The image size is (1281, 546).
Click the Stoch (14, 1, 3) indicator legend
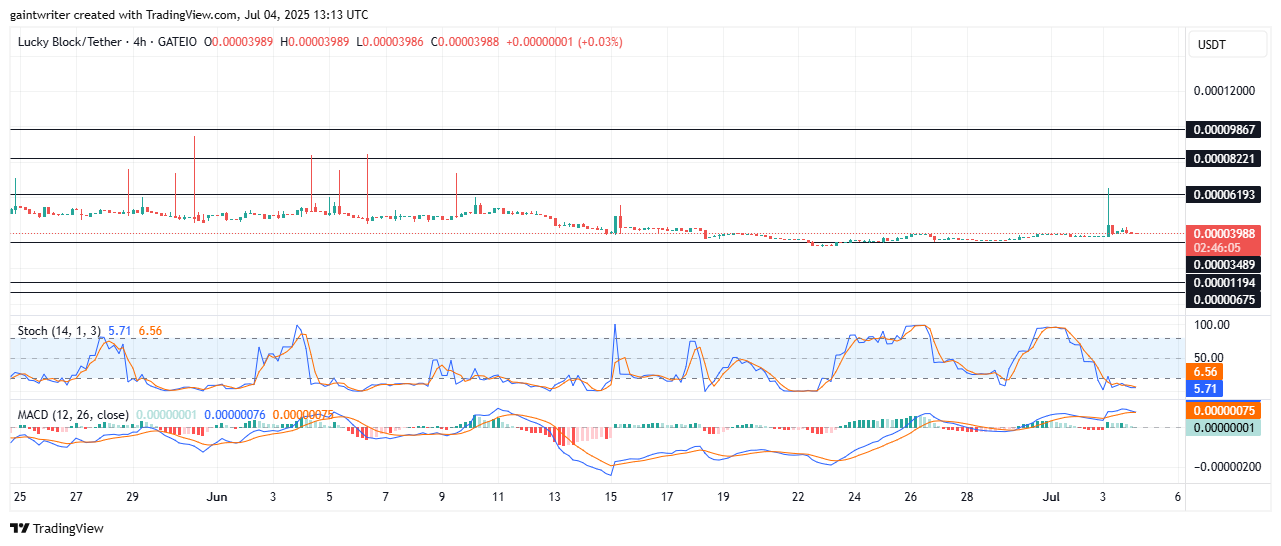tap(58, 329)
